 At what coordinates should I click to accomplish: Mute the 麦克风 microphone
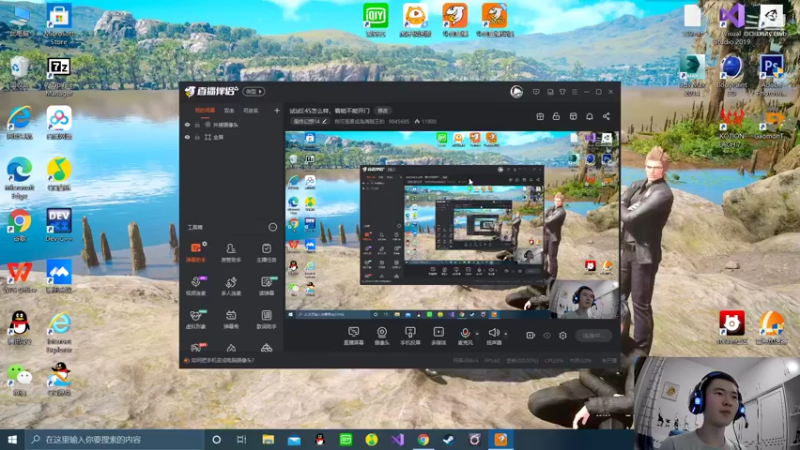(x=465, y=336)
